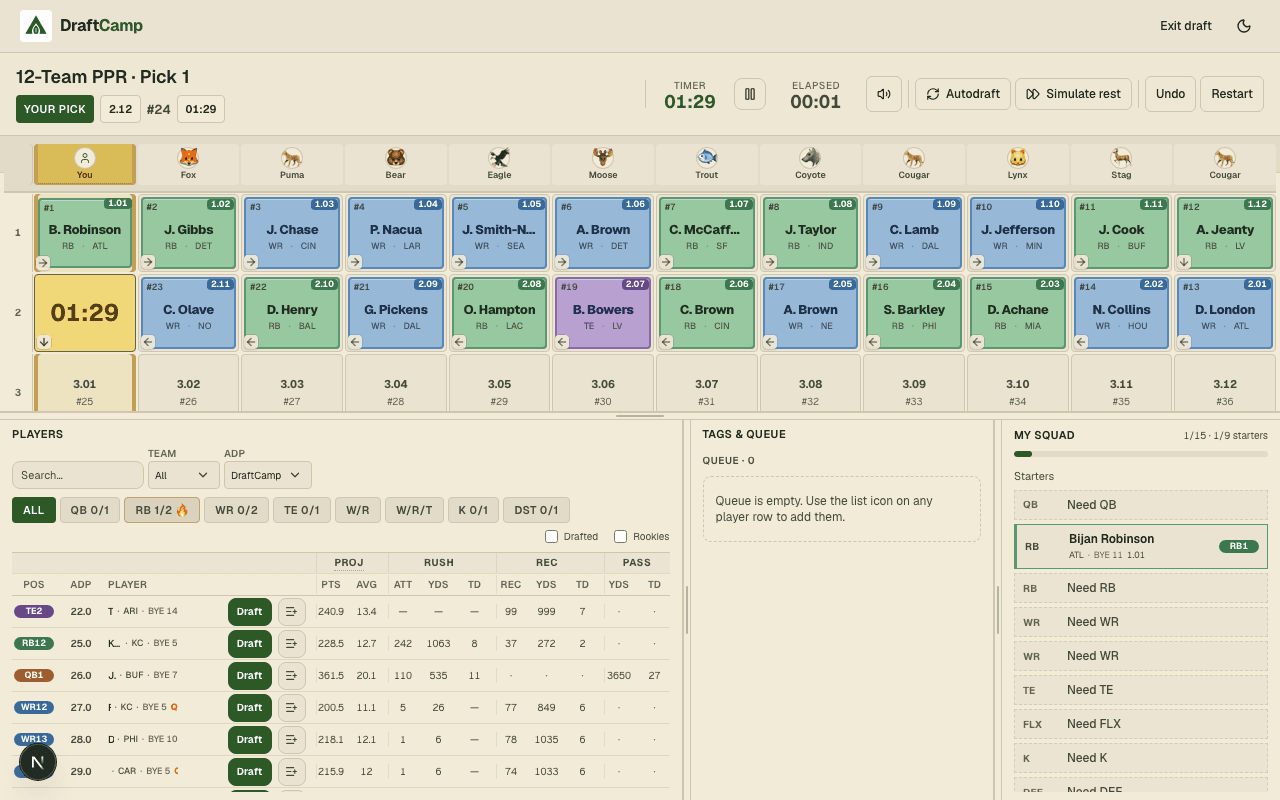Click arrow icon on B. Bowers card
Screen dimensions: 1280x800
[x=562, y=342]
